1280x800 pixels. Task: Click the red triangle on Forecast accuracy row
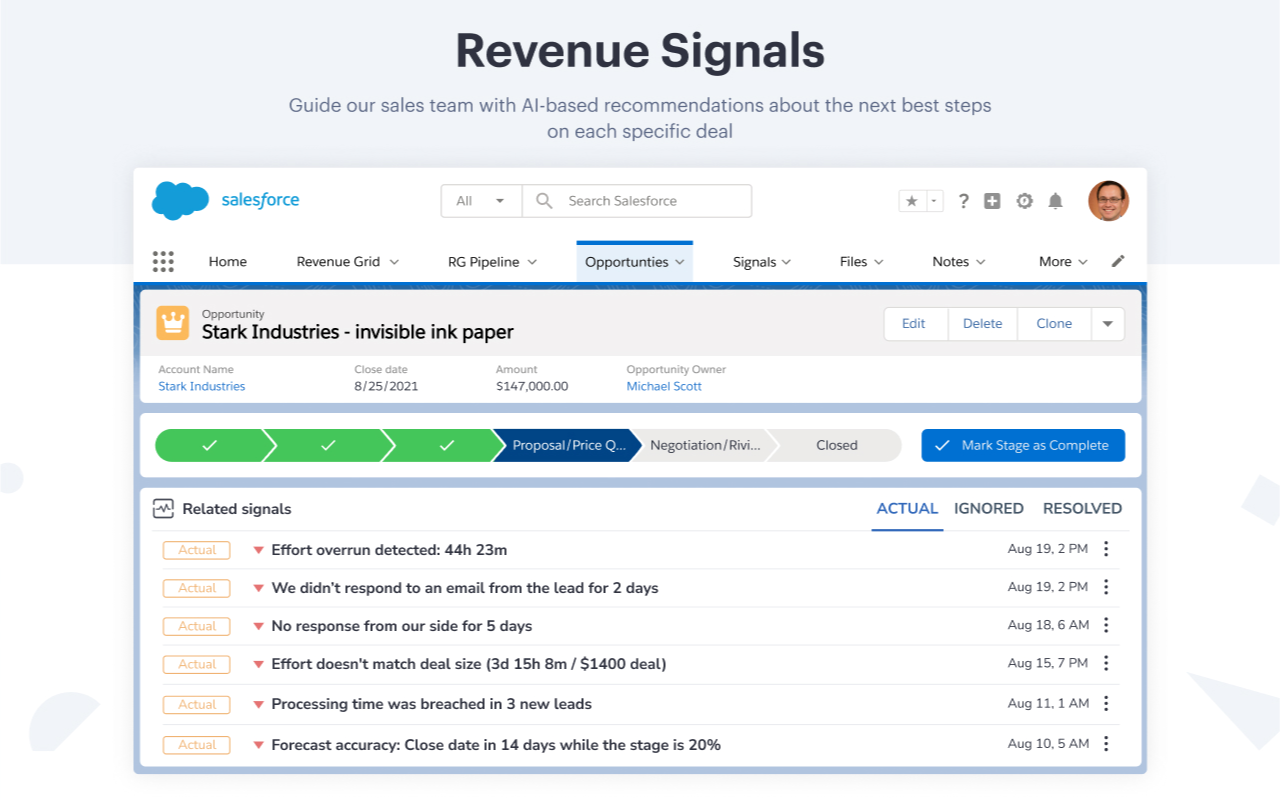click(258, 745)
